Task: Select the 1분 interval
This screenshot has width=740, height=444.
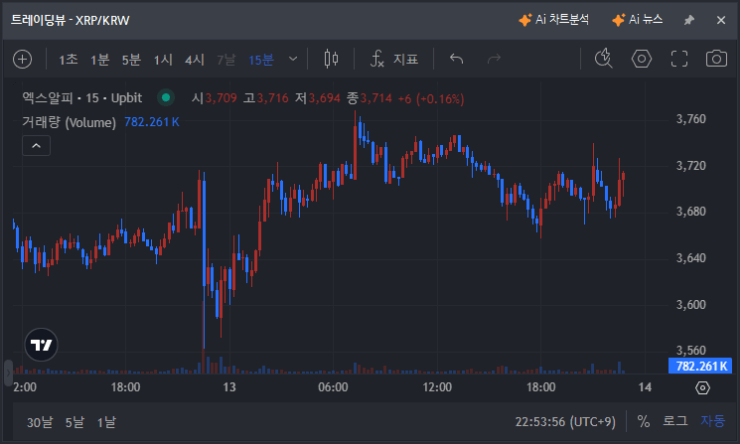Action: click(100, 60)
